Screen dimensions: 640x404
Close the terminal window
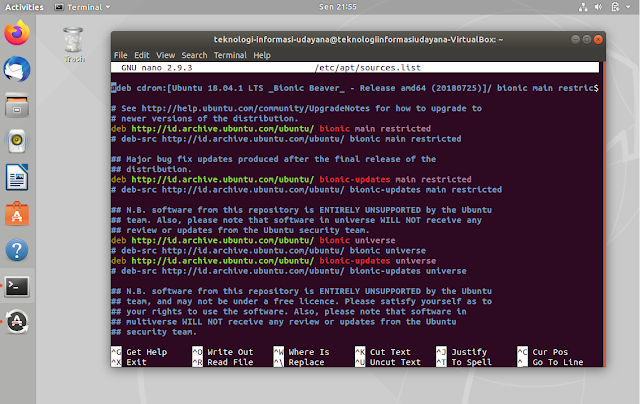click(x=598, y=40)
